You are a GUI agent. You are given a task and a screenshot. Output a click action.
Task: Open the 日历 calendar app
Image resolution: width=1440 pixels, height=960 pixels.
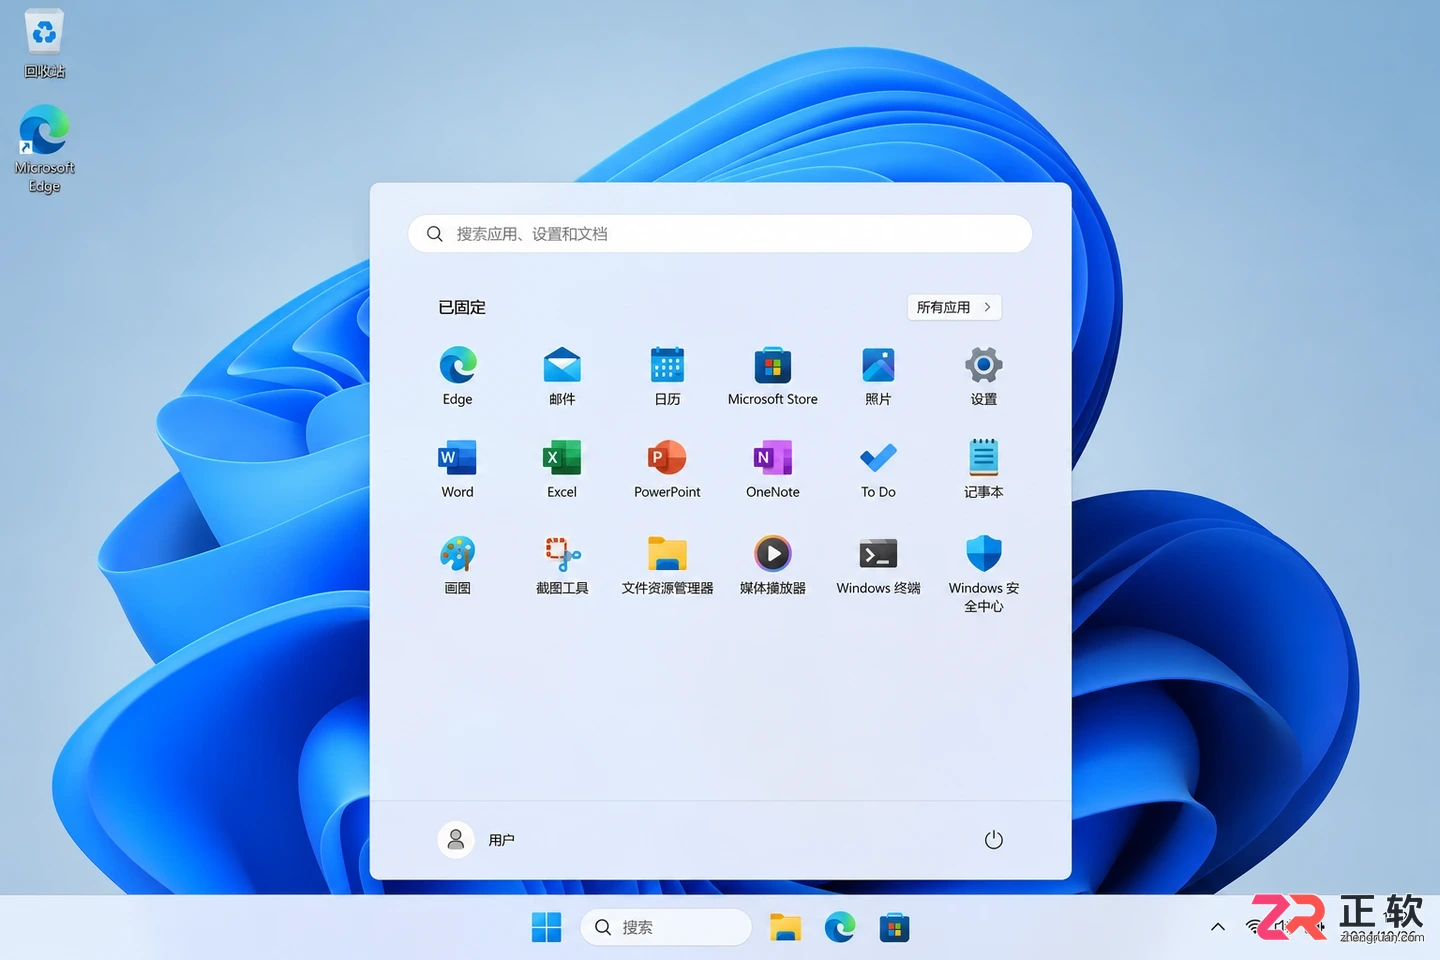click(667, 376)
